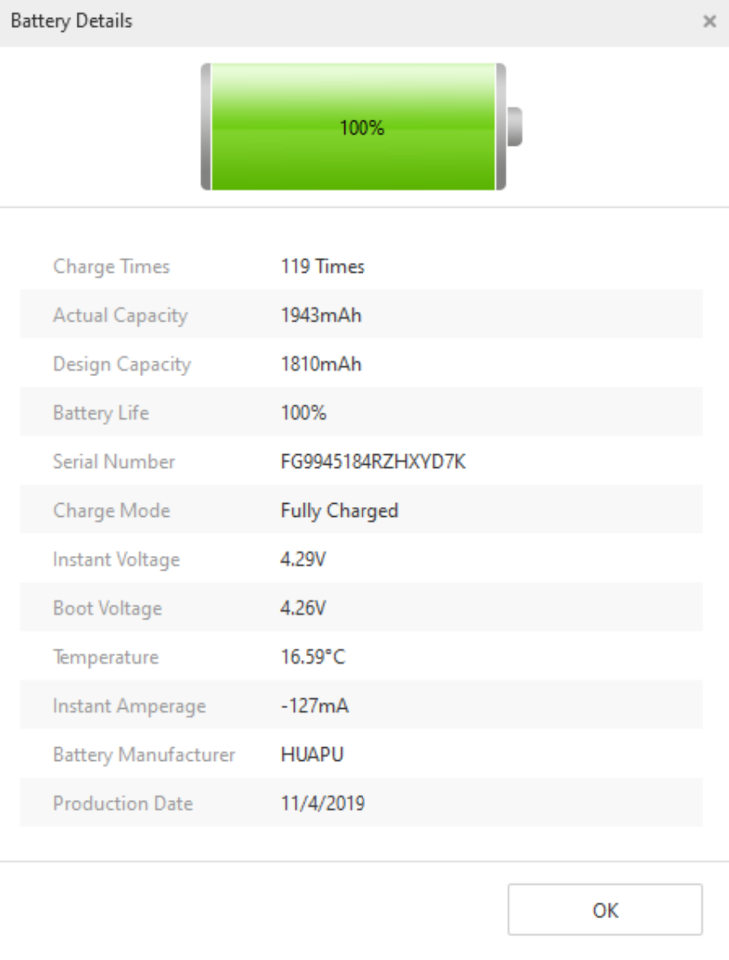Click the 16.59°C temperature reading
This screenshot has width=729, height=960.
pyautogui.click(x=313, y=657)
